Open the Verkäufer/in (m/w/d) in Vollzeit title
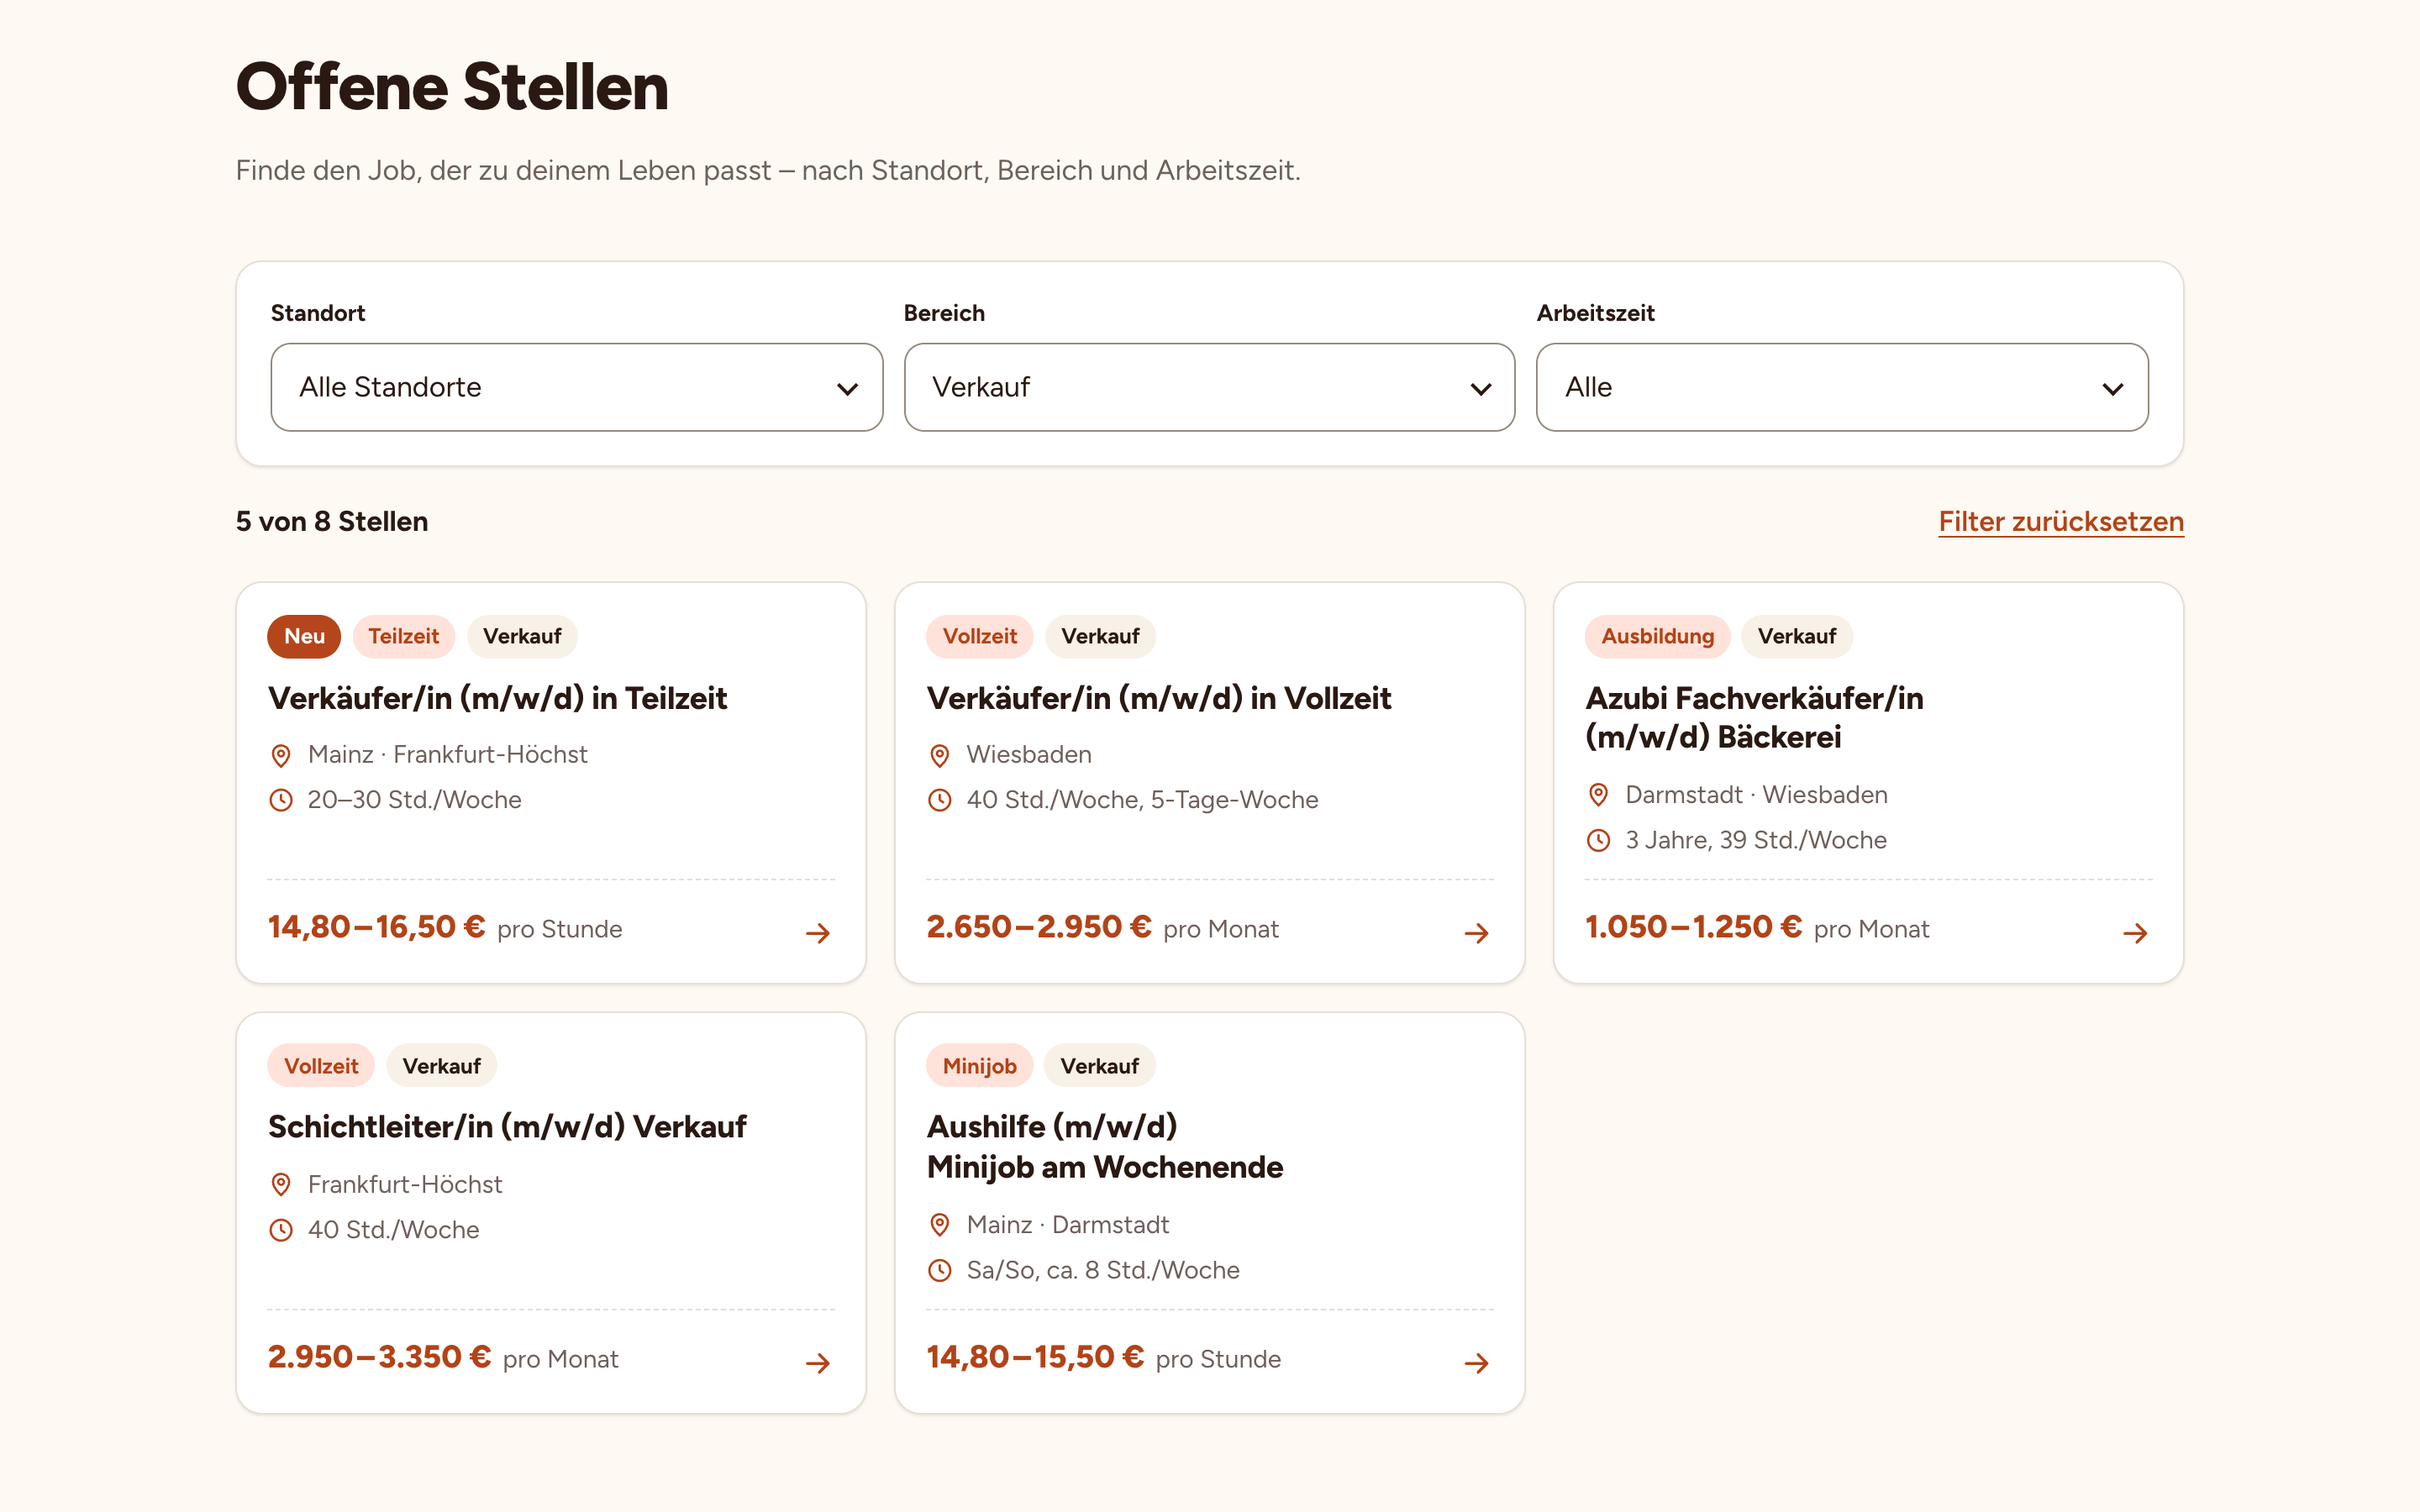2420x1512 pixels. [1158, 698]
